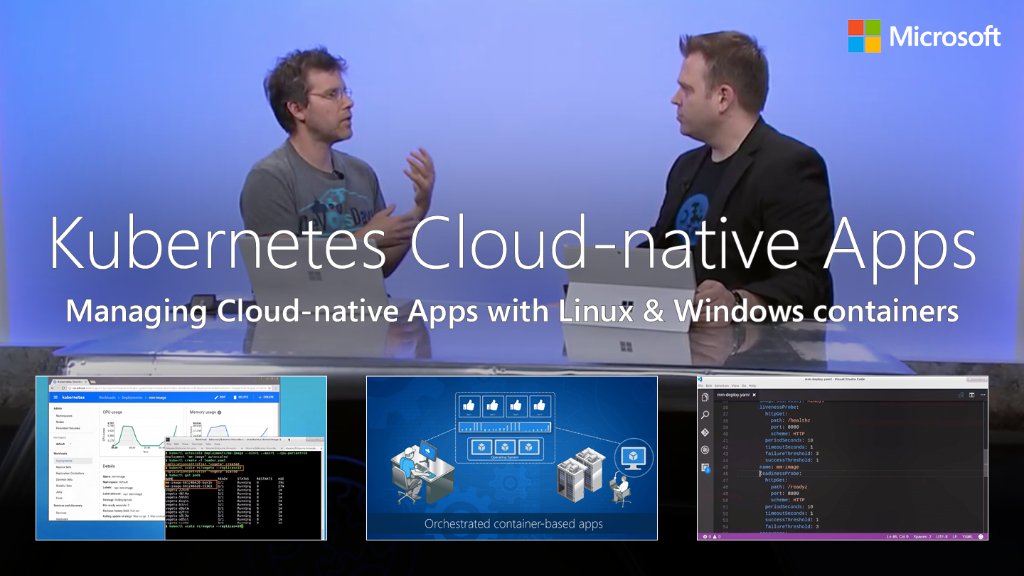Open the Extensions view in VS Code
Image resolution: width=1024 pixels, height=576 pixels.
pyautogui.click(x=705, y=468)
